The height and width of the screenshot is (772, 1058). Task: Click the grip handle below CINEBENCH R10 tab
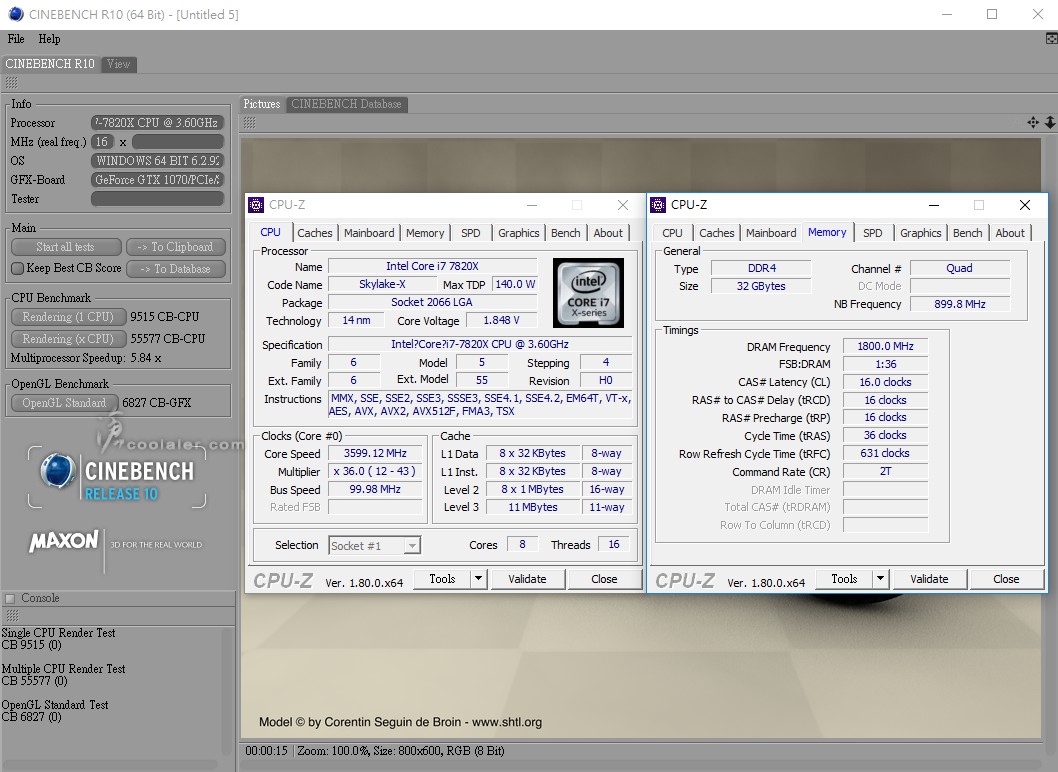coord(11,83)
